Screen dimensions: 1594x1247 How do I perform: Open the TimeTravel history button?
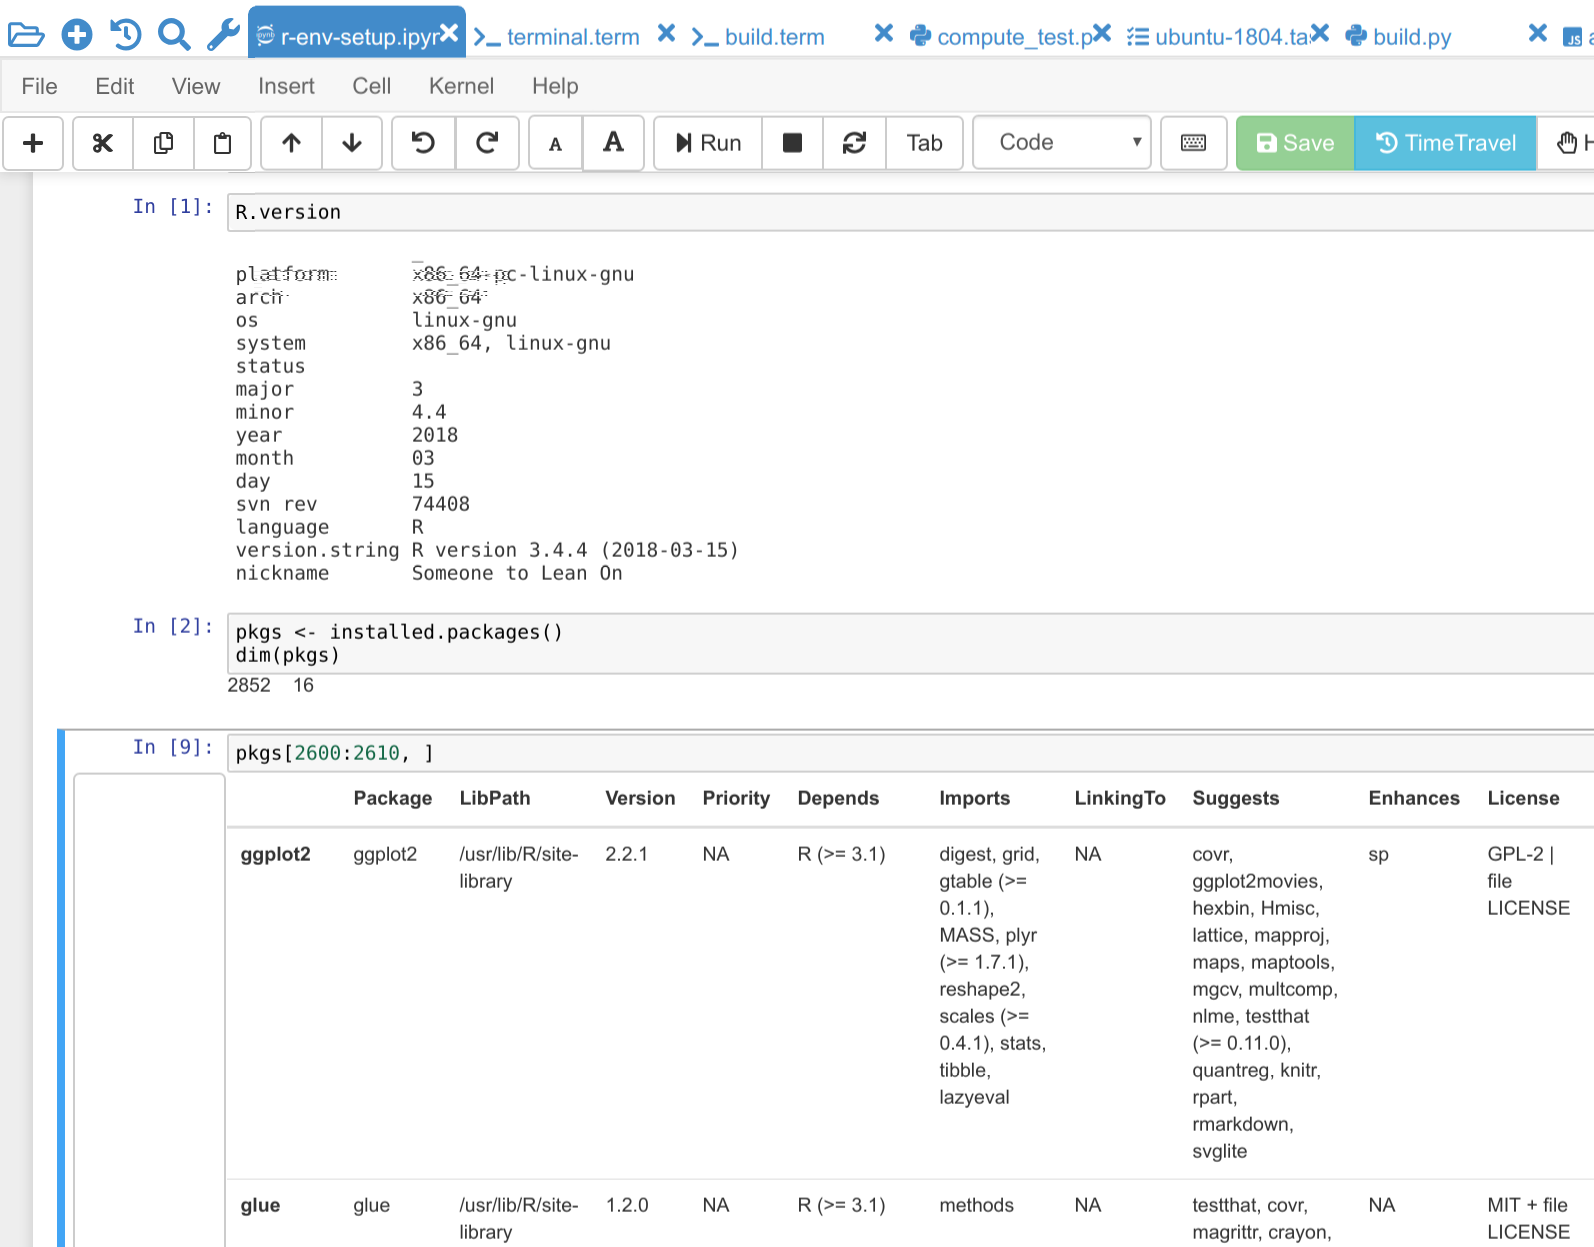[x=1445, y=143]
